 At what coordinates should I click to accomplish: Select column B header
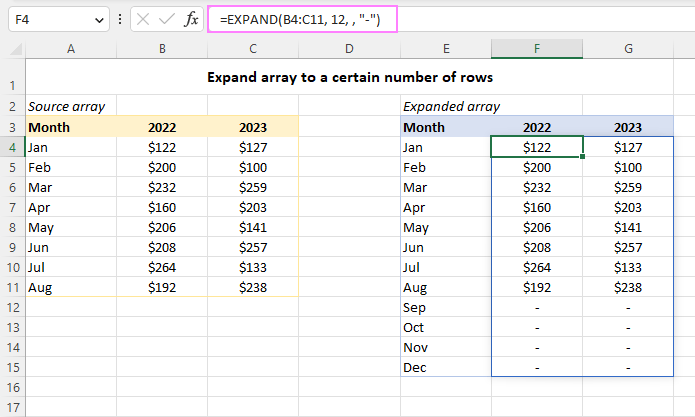pos(162,49)
